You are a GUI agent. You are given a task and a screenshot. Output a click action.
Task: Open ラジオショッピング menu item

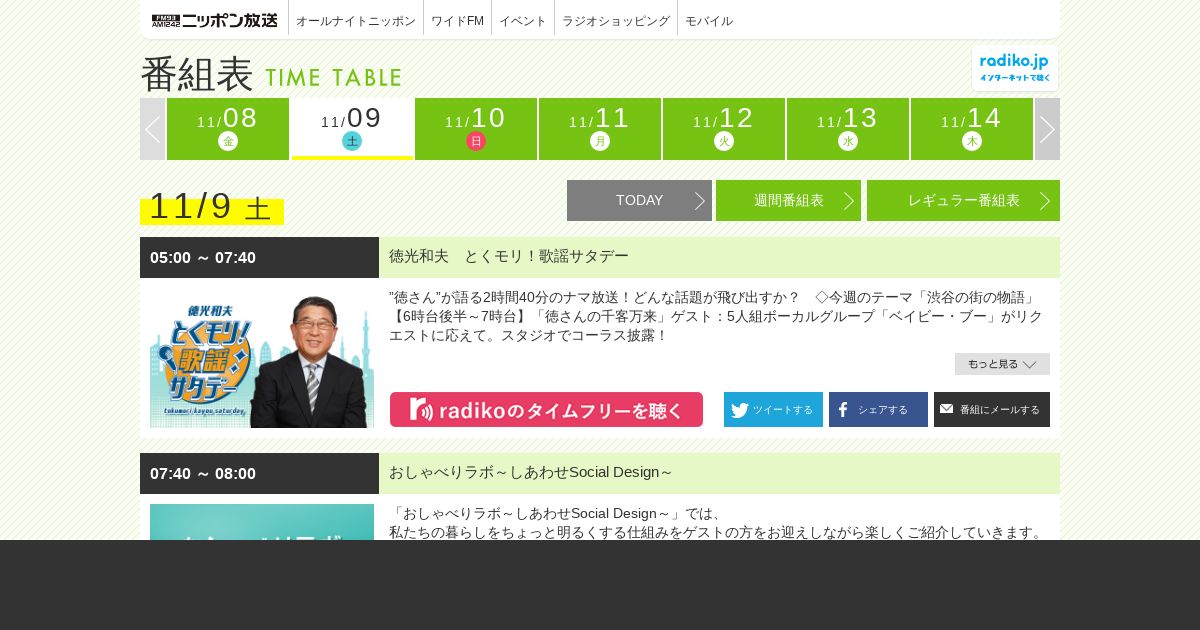pyautogui.click(x=616, y=21)
